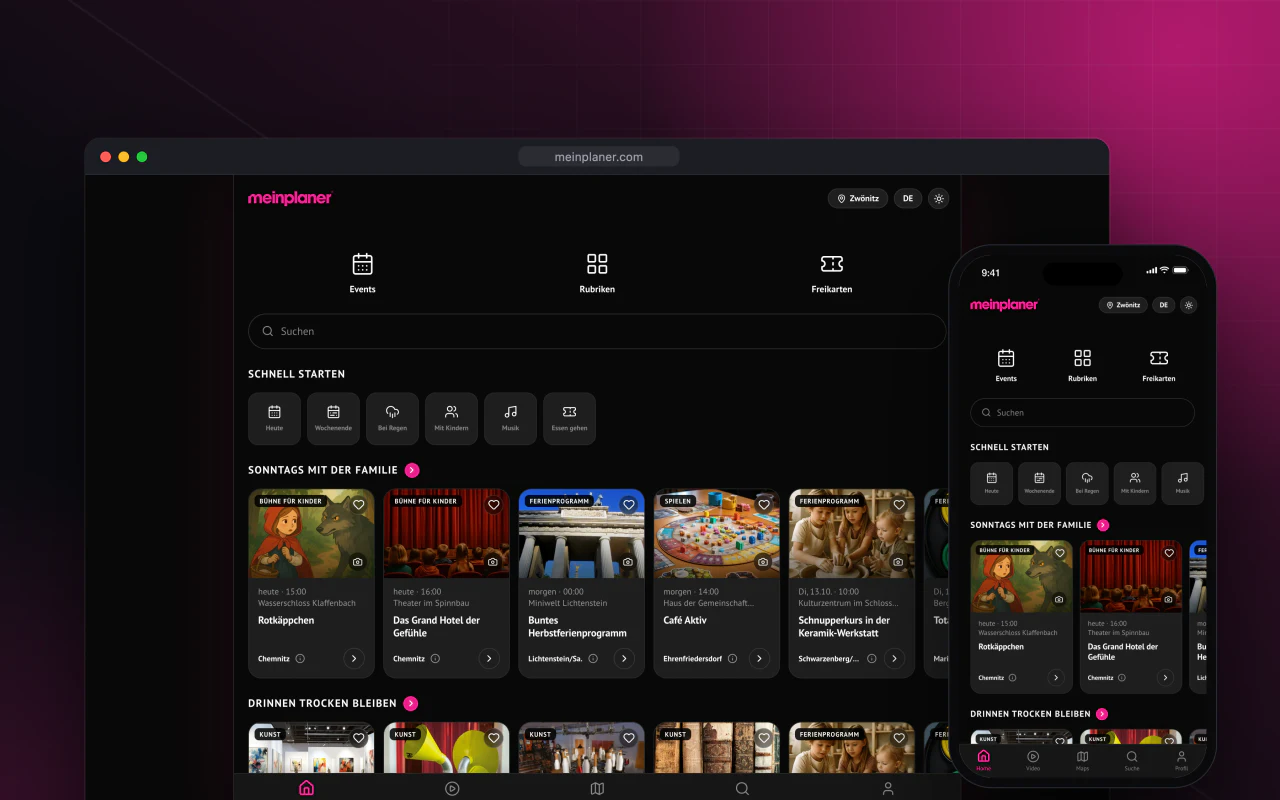This screenshot has width=1280, height=800.
Task: Click the video play icon in desktop bottom bar
Action: click(452, 788)
